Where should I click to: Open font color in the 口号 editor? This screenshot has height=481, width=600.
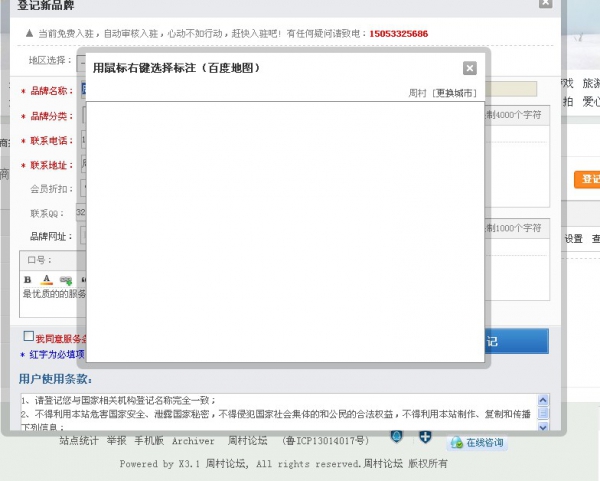click(x=46, y=280)
